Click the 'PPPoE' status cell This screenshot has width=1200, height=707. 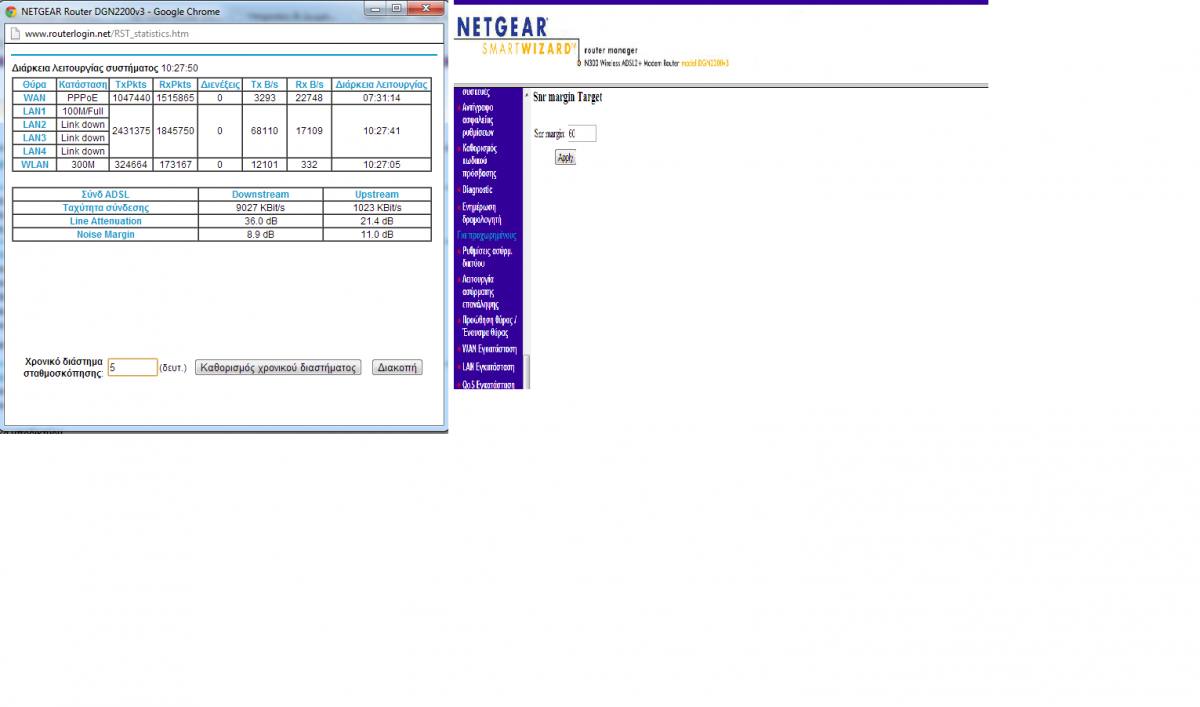(83, 98)
